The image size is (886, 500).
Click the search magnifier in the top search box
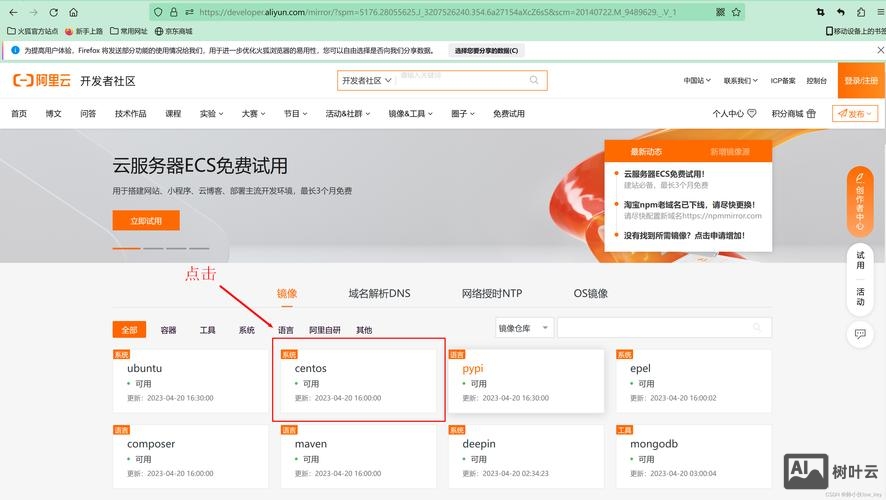pyautogui.click(x=534, y=80)
